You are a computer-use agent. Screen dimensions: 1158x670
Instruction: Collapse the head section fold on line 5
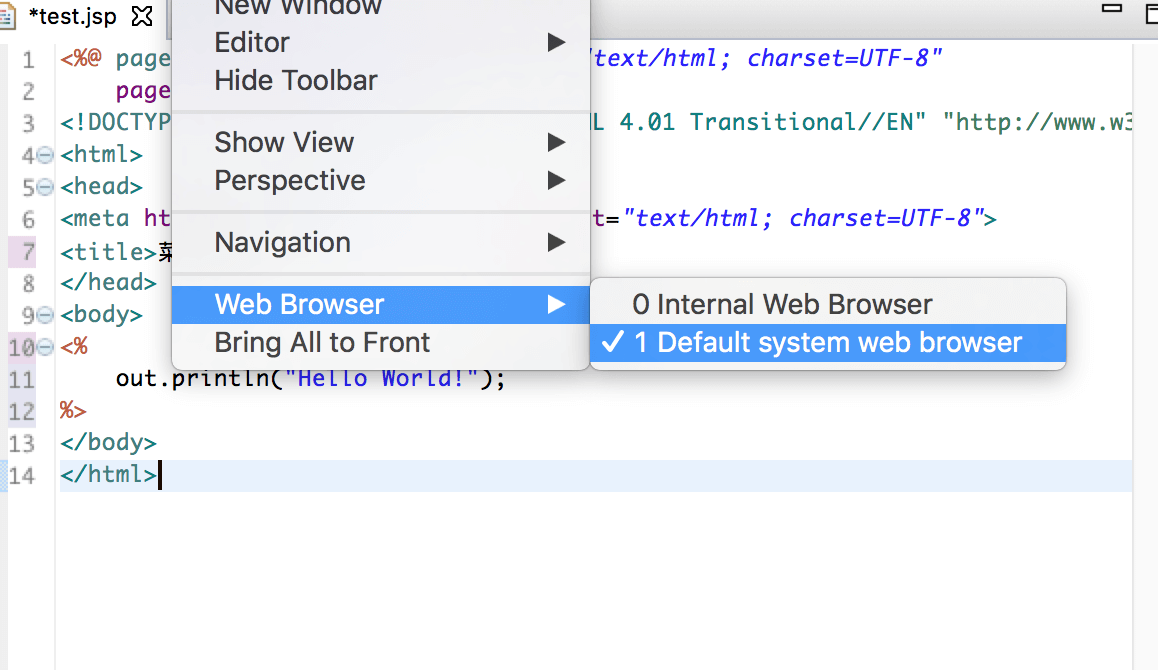45,187
